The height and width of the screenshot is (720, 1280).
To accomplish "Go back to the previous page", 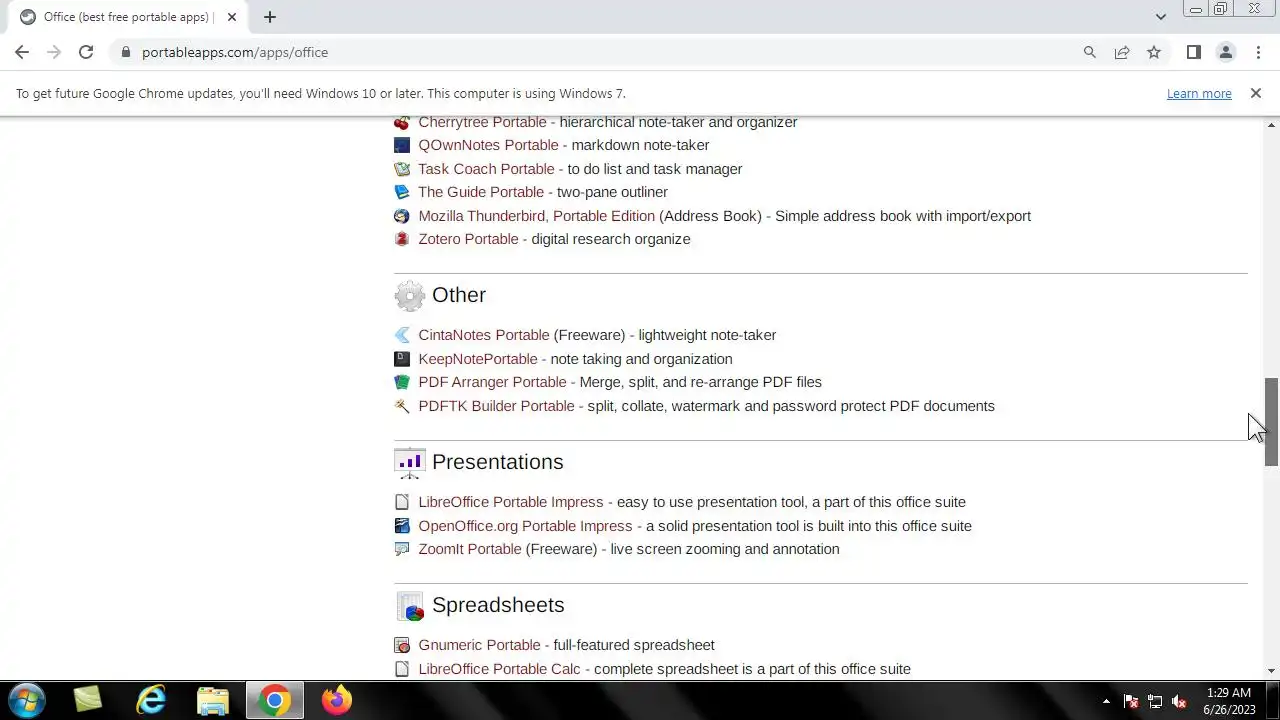I will [22, 52].
